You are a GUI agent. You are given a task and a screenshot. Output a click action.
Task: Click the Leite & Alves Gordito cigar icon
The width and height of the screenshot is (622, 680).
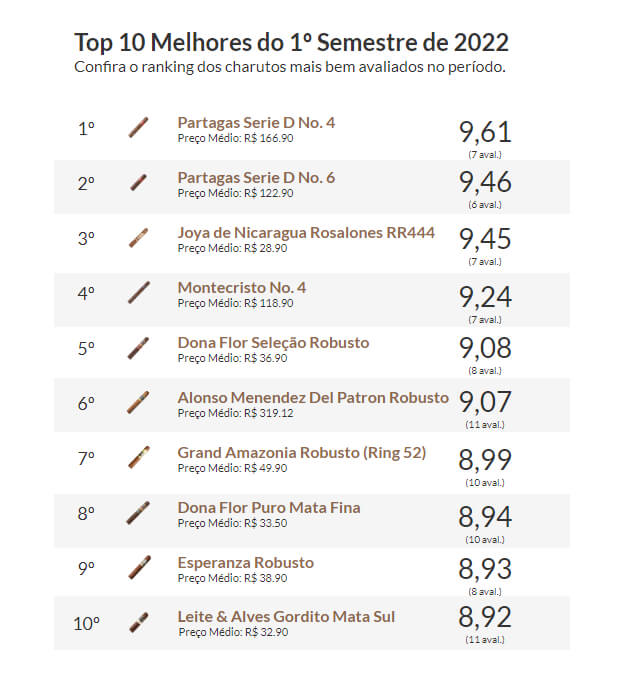click(x=139, y=622)
